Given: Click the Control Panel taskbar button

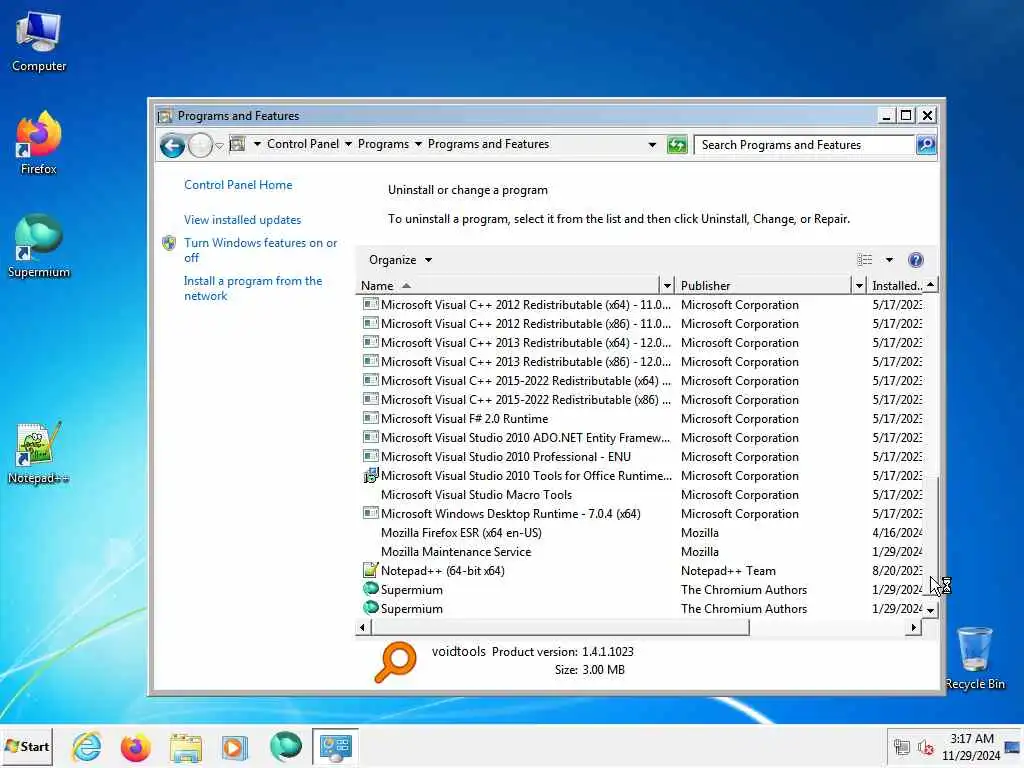Looking at the screenshot, I should click(x=335, y=746).
